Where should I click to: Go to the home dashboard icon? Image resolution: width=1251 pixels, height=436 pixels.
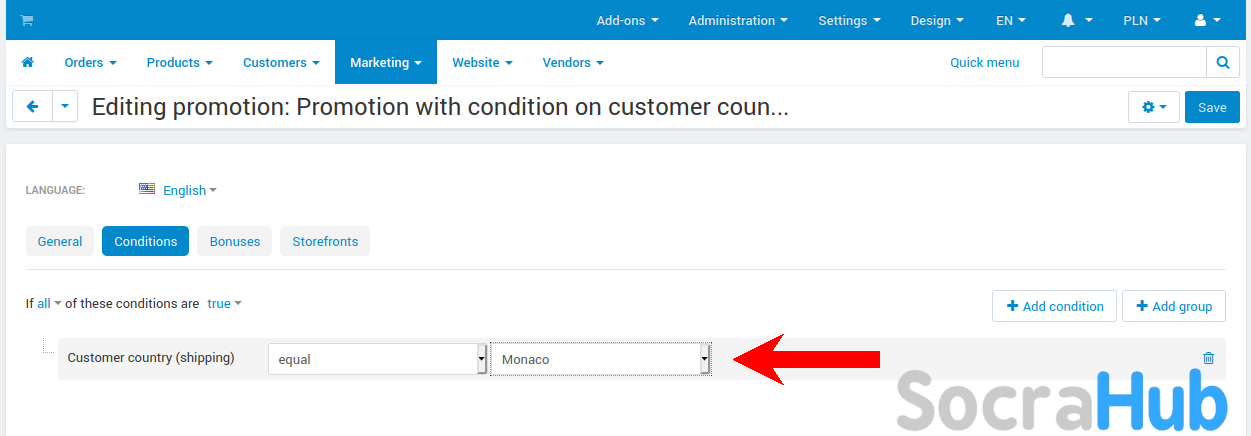27,62
